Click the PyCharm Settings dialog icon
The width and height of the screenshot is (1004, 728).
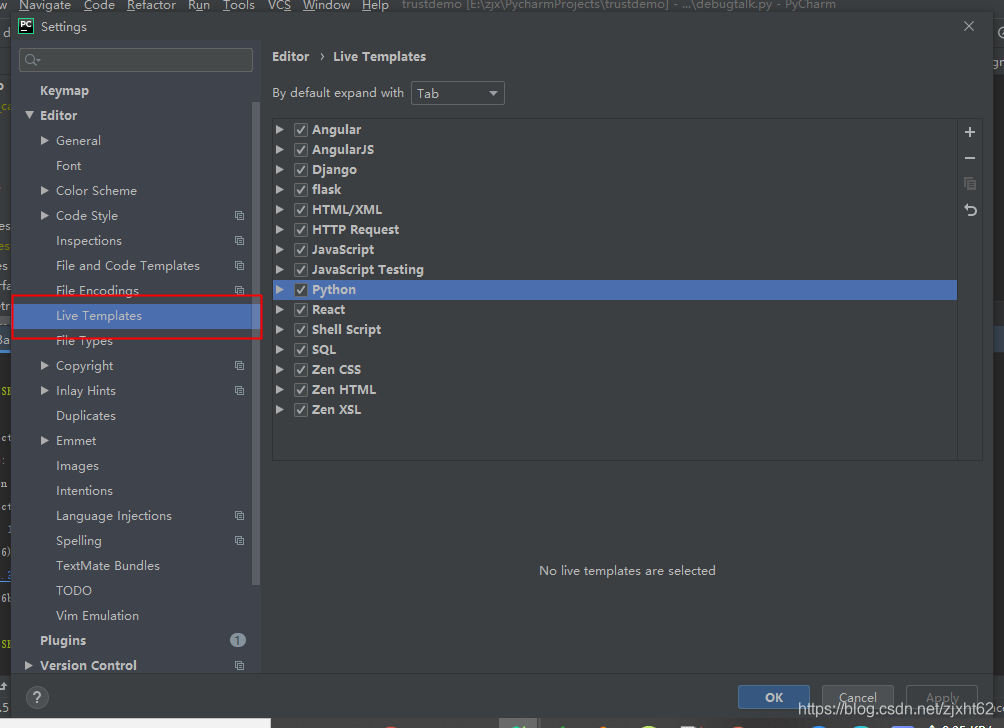pos(24,26)
